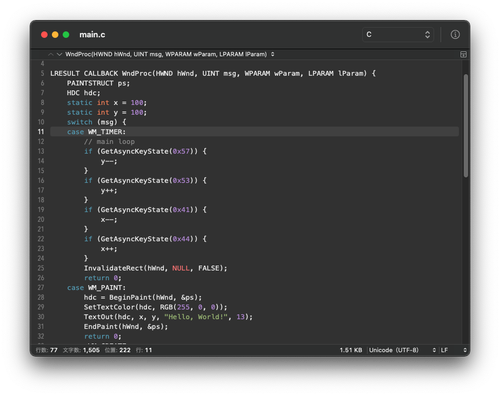The image size is (500, 396).
Task: Open the WndProc outline navigation dropdown
Action: [x=169, y=54]
